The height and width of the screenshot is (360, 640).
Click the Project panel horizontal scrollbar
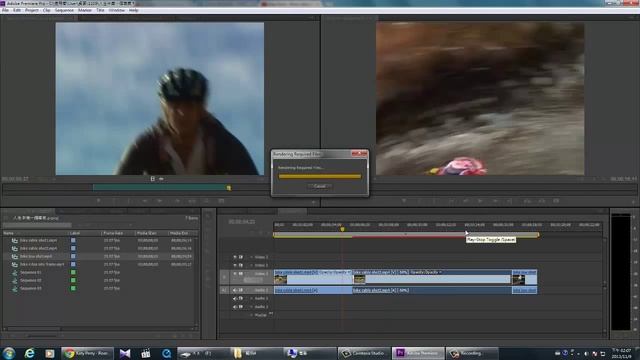[x=34, y=328]
